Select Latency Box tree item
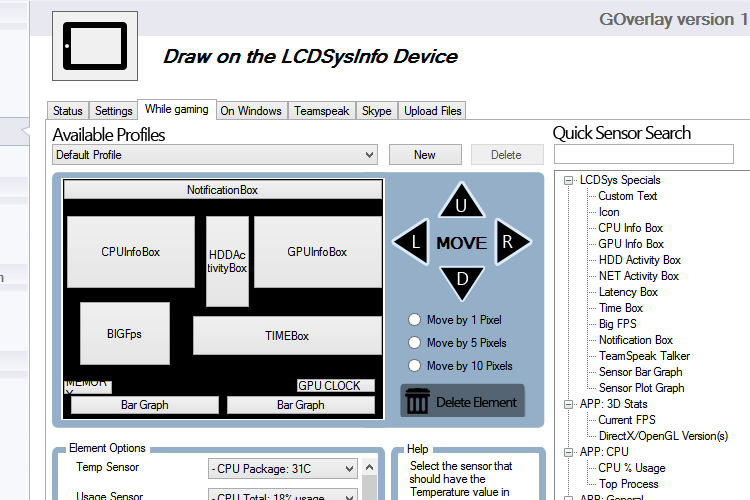This screenshot has width=750, height=500. pyautogui.click(x=628, y=292)
